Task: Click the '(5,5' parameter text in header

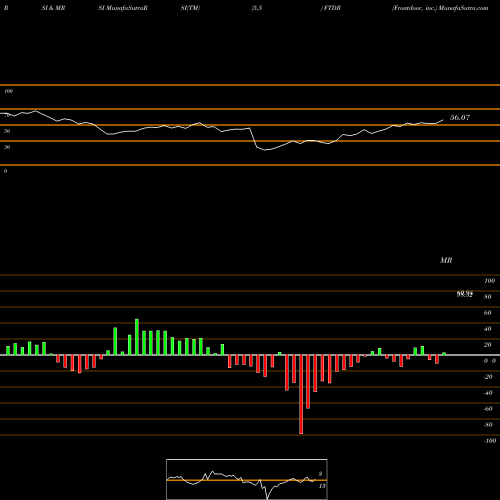Action: (257, 8)
